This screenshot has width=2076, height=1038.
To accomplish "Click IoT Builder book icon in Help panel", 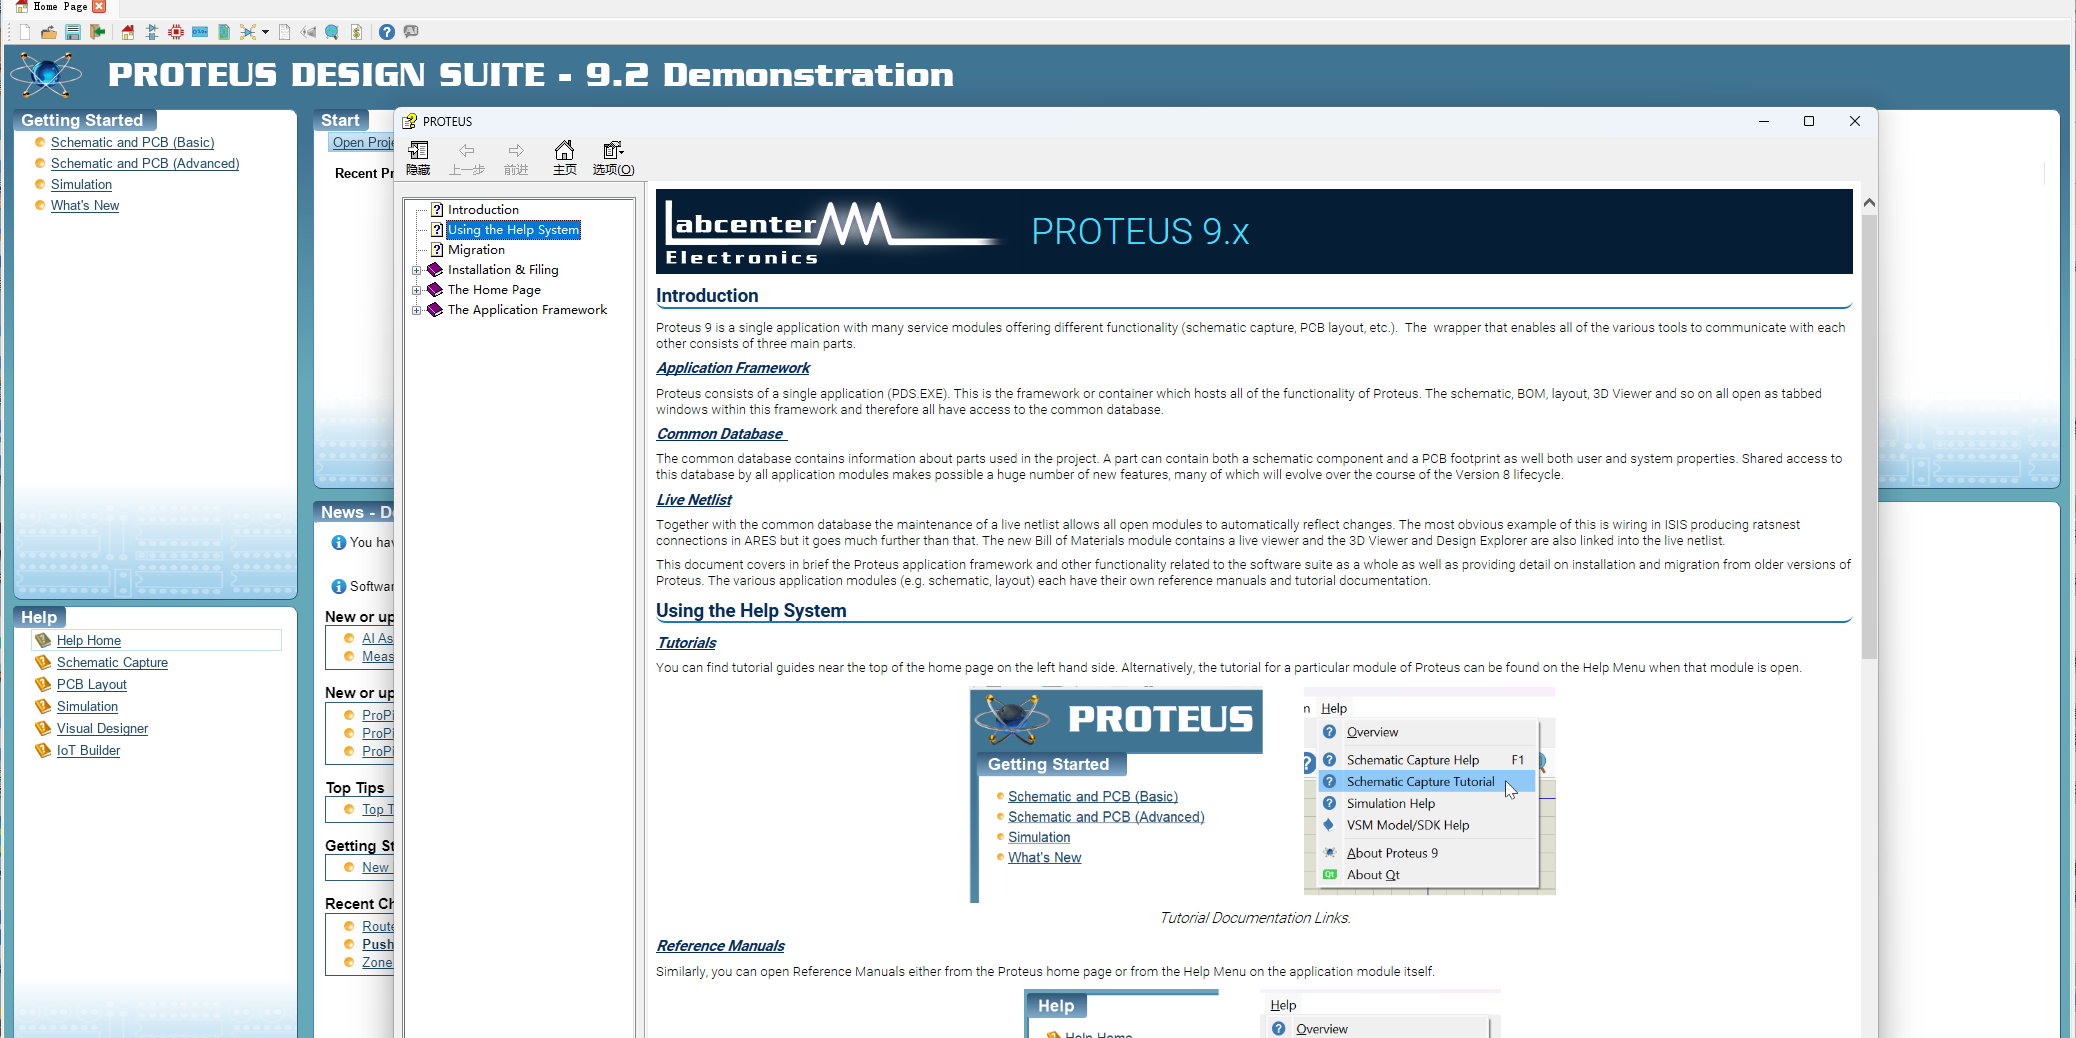I will coord(43,750).
